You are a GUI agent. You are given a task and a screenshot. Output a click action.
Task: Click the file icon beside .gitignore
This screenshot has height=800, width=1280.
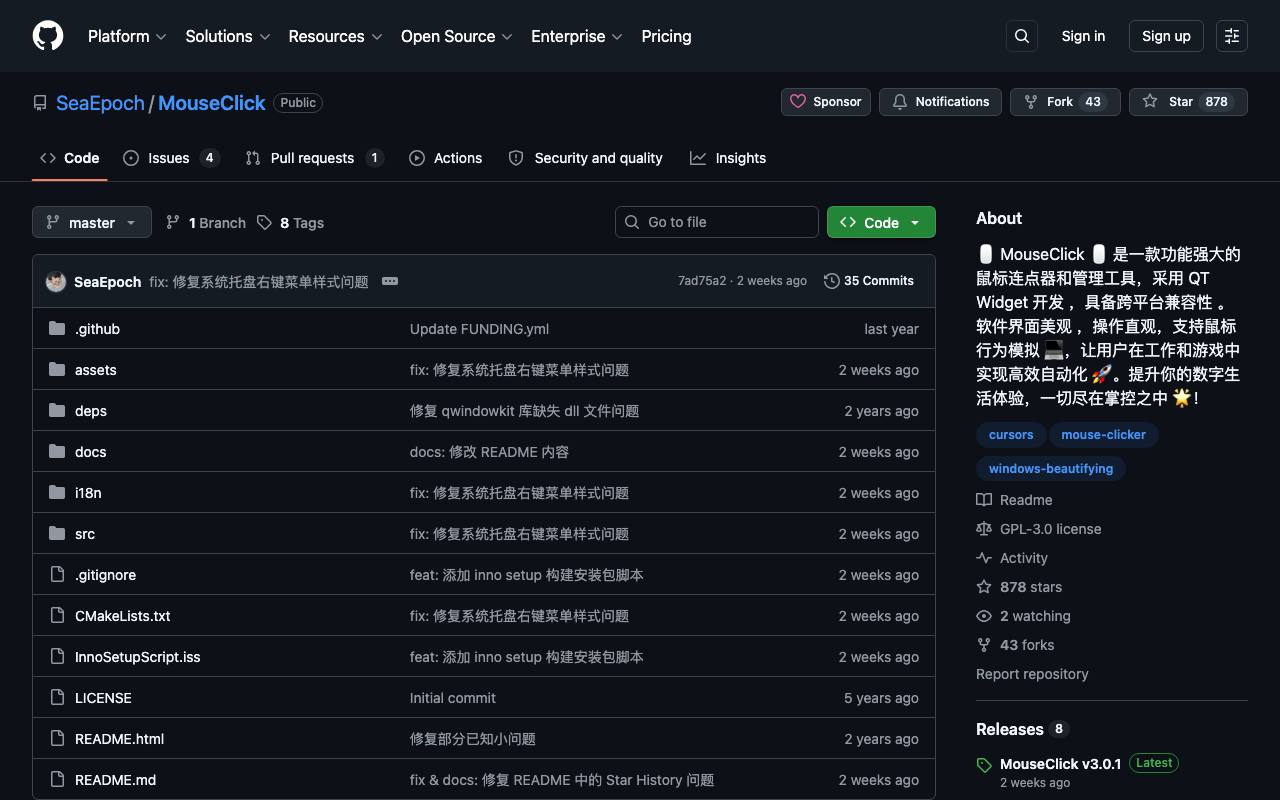[57, 575]
